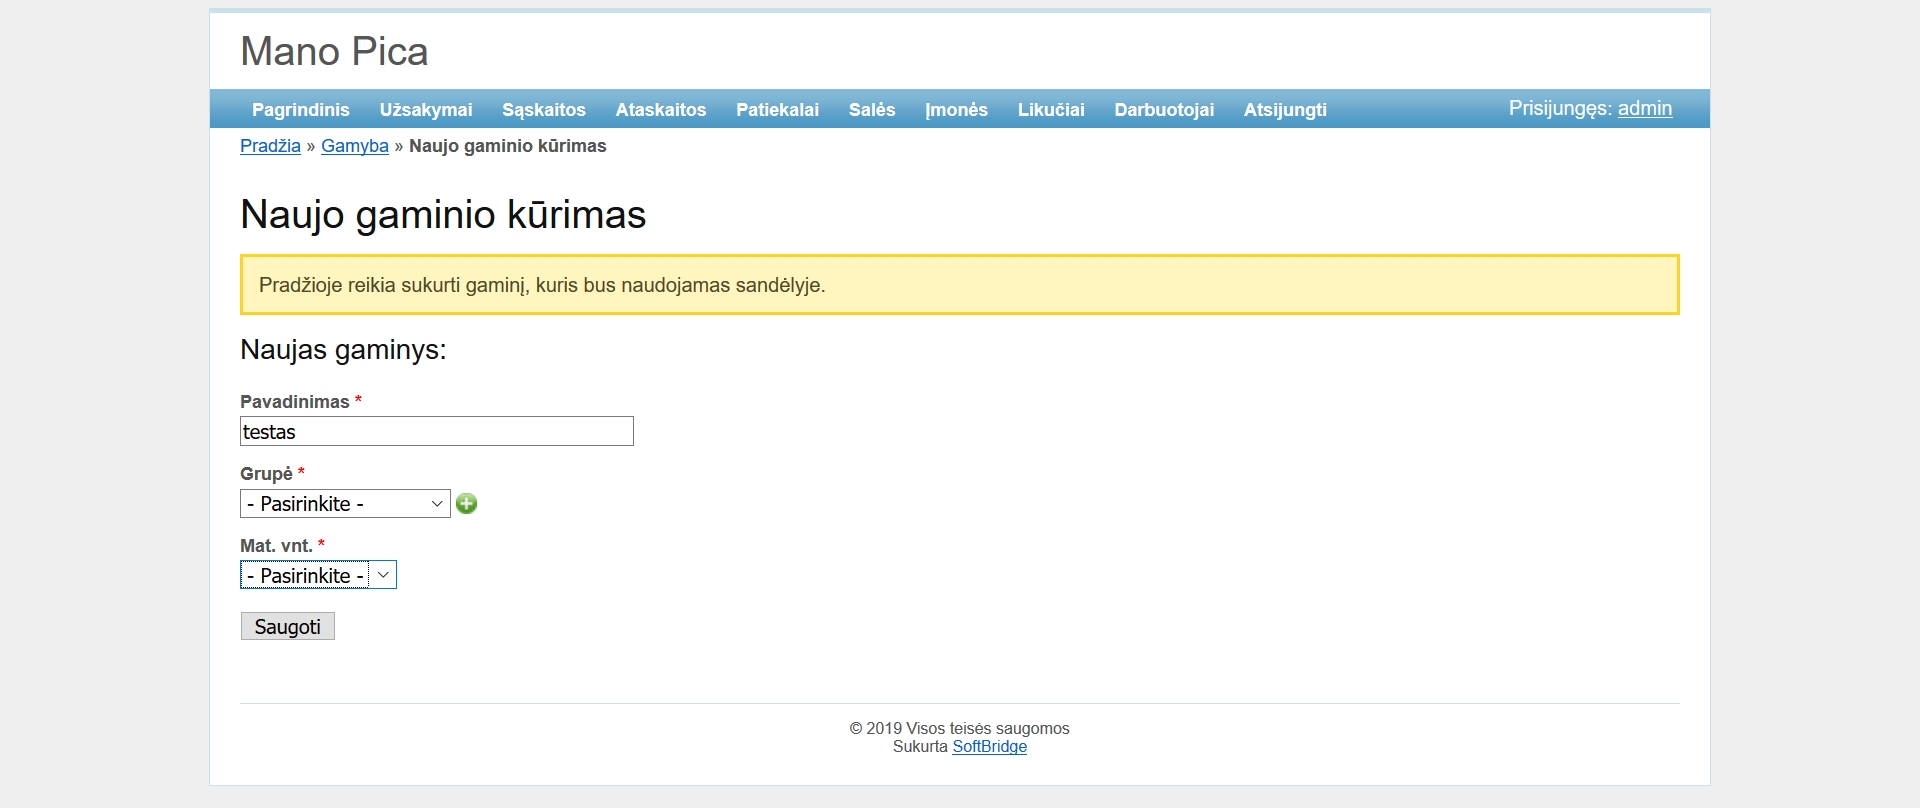Viewport: 1920px width, 808px height.
Task: Follow the Gamyba breadcrumb link
Action: (354, 146)
